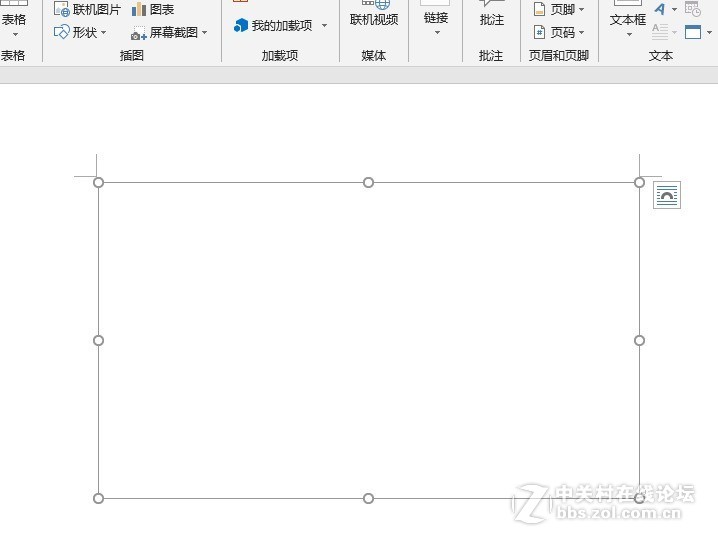
Task: Insert Online Pictures (联机图片)
Action: [87, 9]
